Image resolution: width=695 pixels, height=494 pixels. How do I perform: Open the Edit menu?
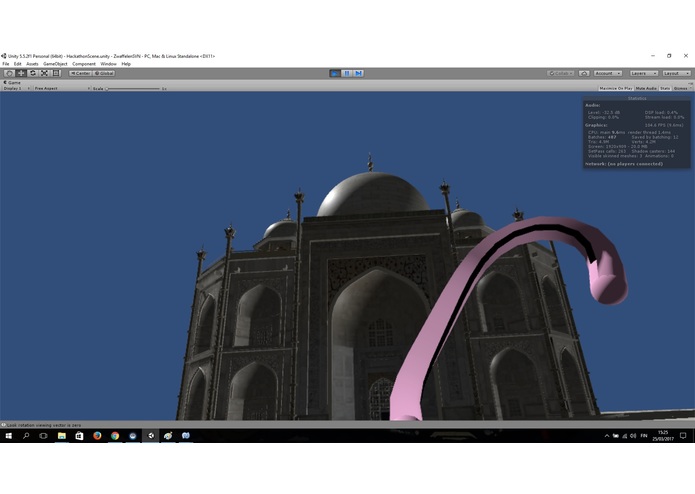[x=17, y=64]
